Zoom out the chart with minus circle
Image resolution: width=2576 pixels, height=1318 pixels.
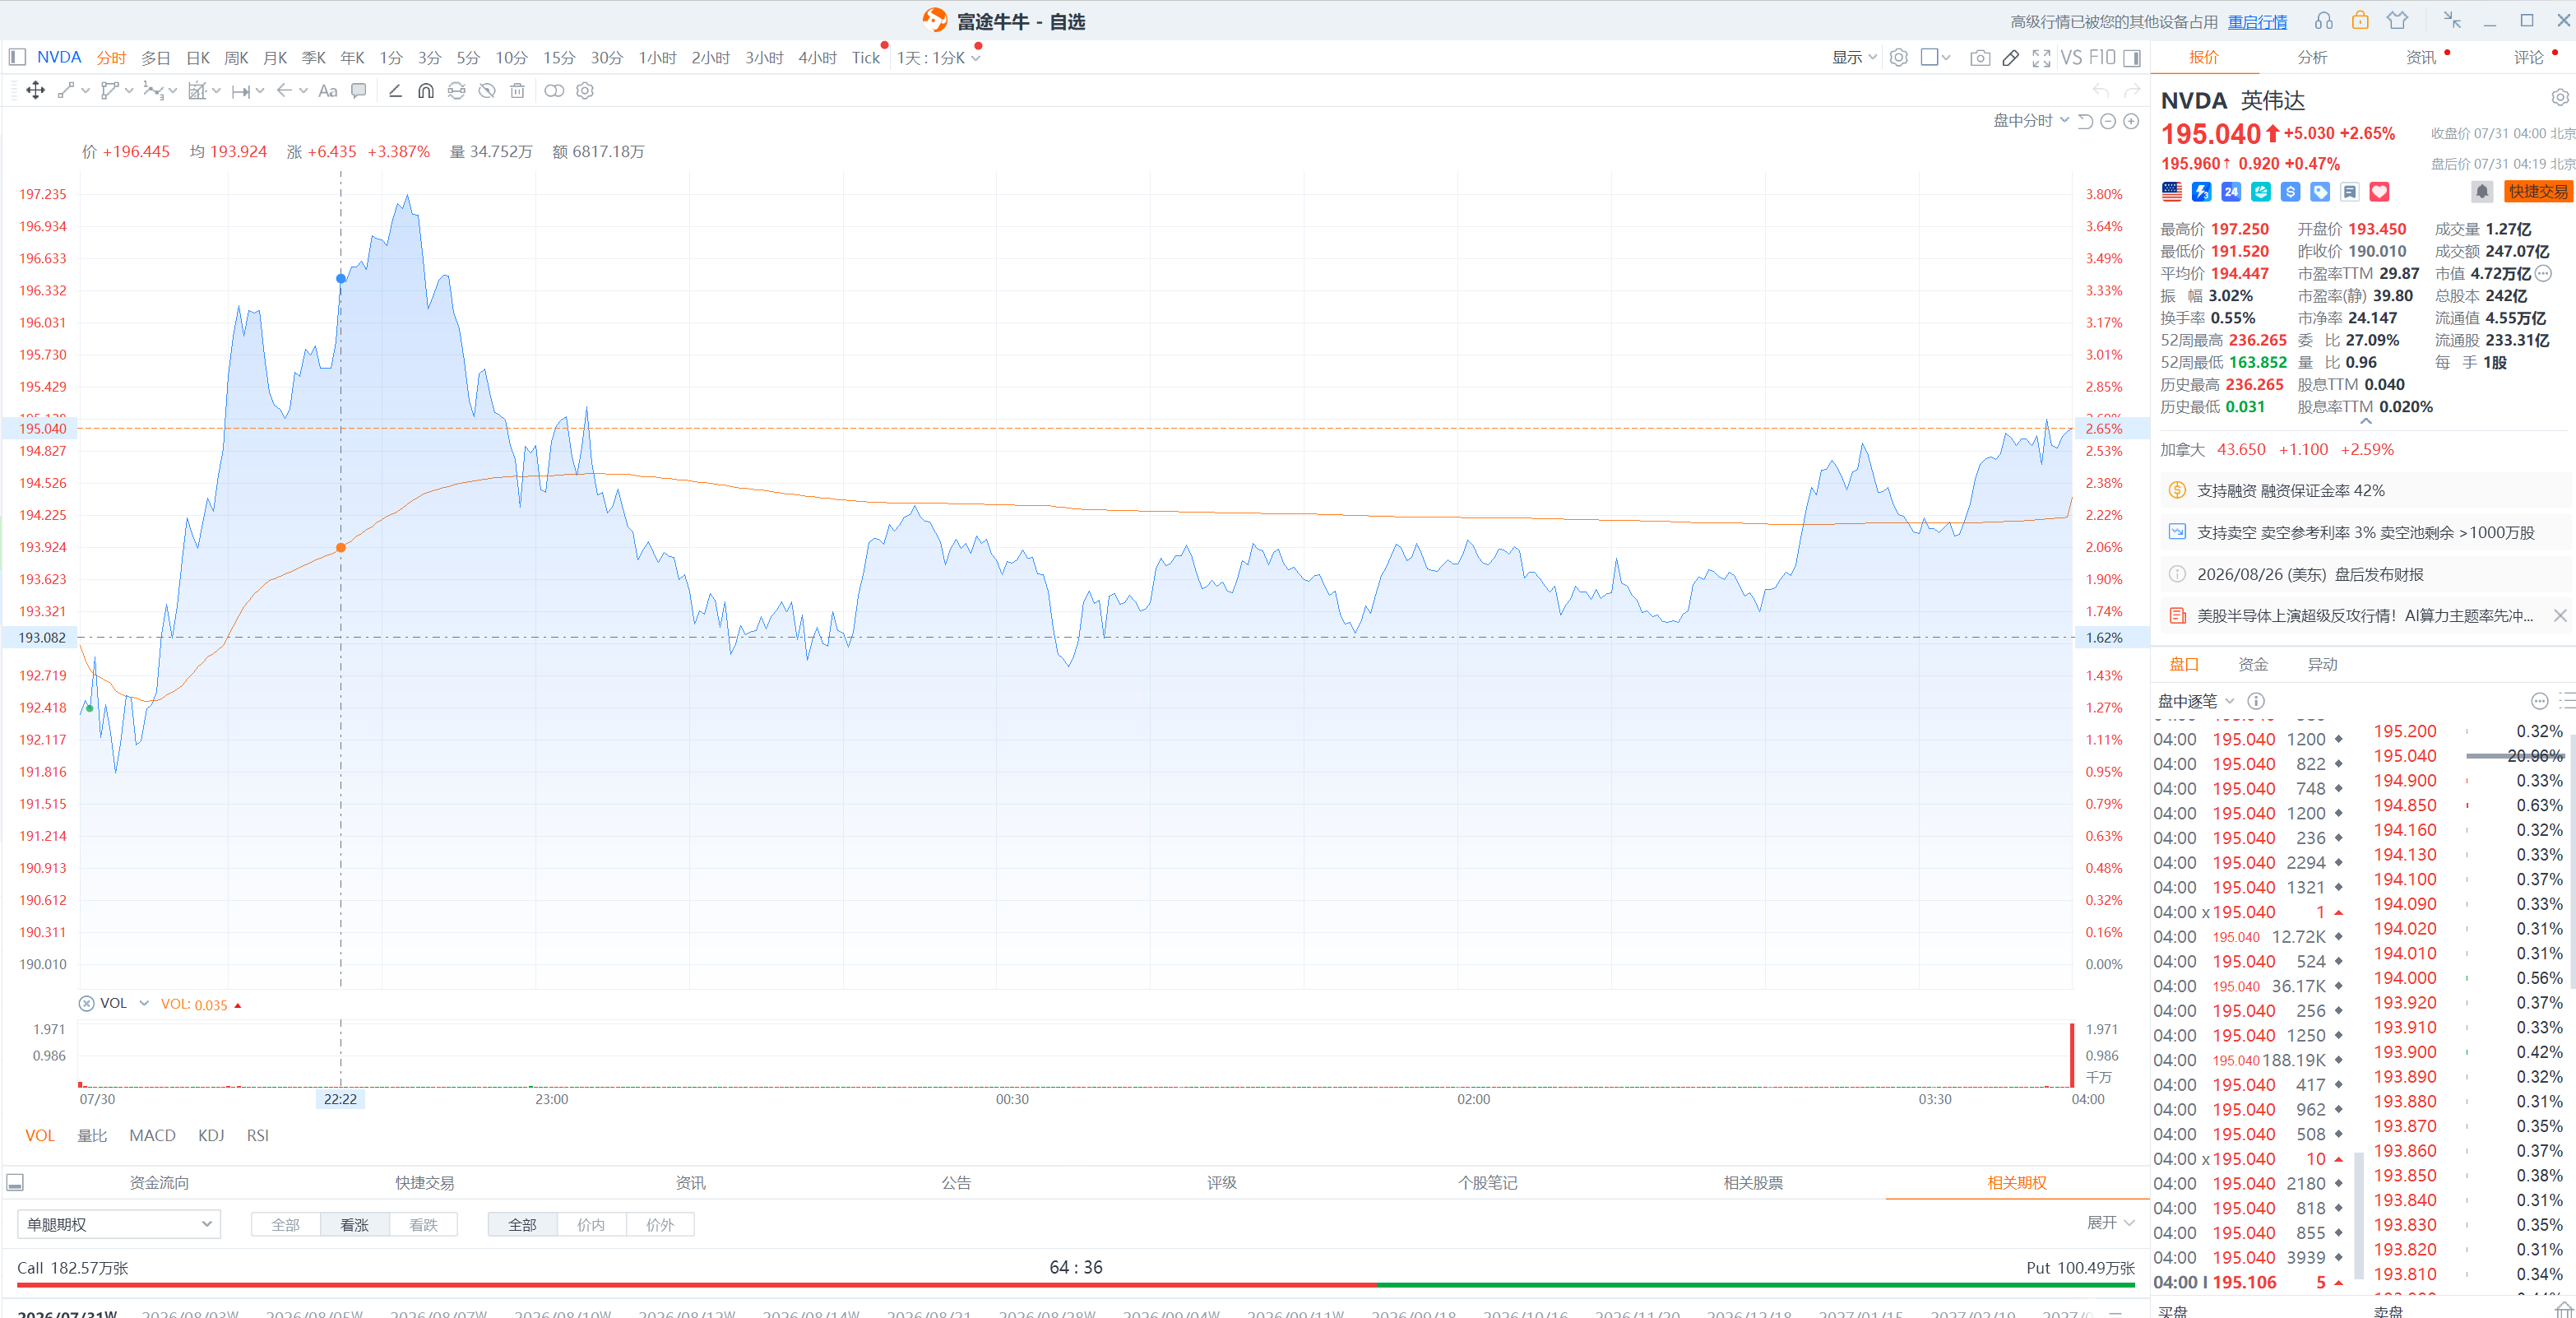(2108, 121)
